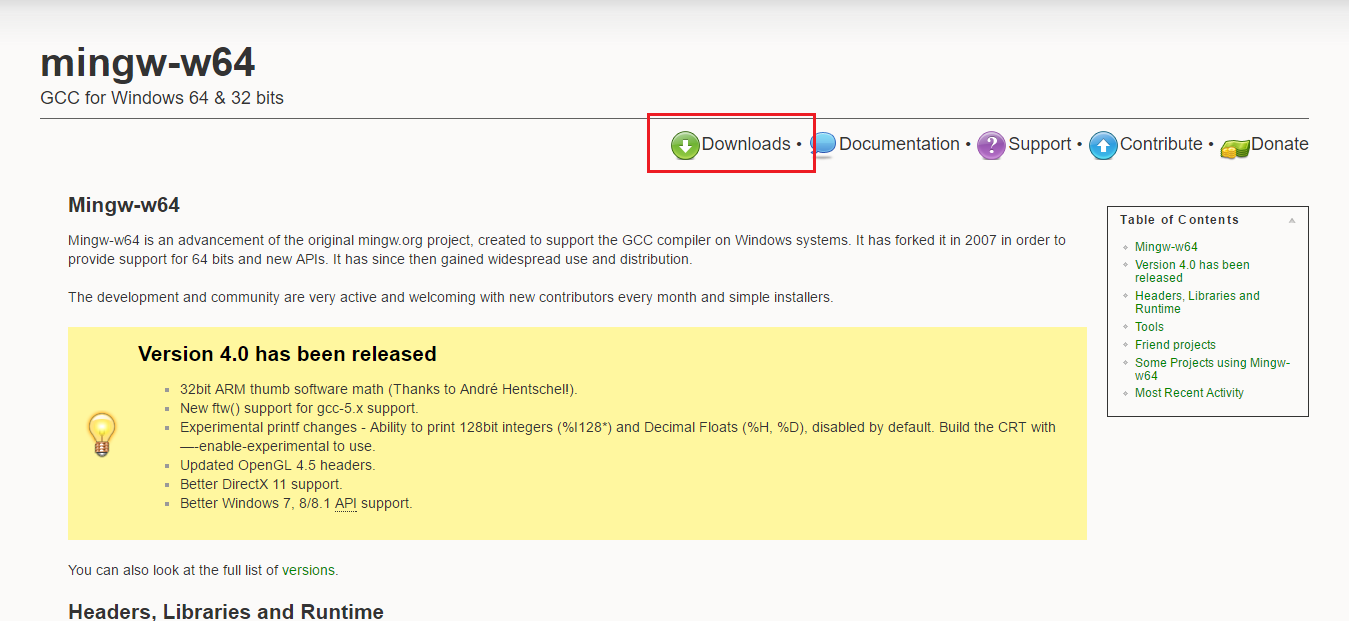The height and width of the screenshot is (621, 1349).
Task: Click the '32bit ARM thumb software math' bullet
Action: pyautogui.click(x=379, y=389)
